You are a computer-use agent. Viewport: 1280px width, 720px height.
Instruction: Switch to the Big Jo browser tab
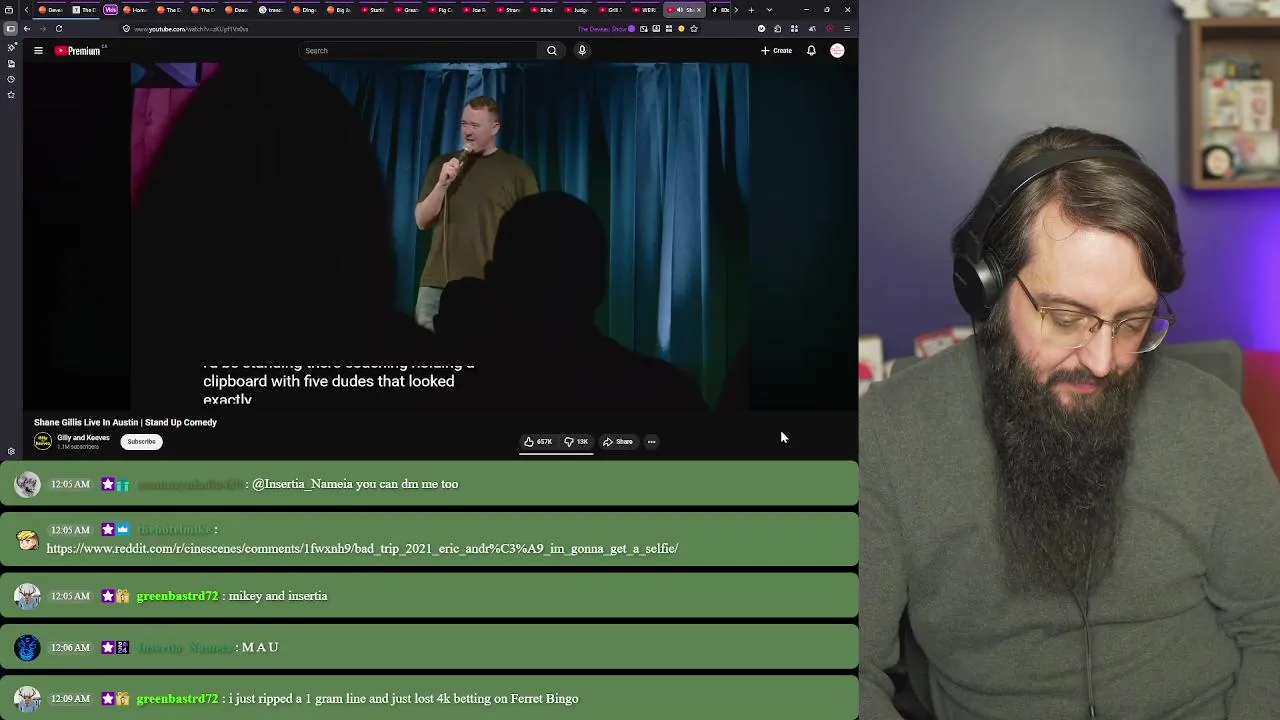pos(338,10)
